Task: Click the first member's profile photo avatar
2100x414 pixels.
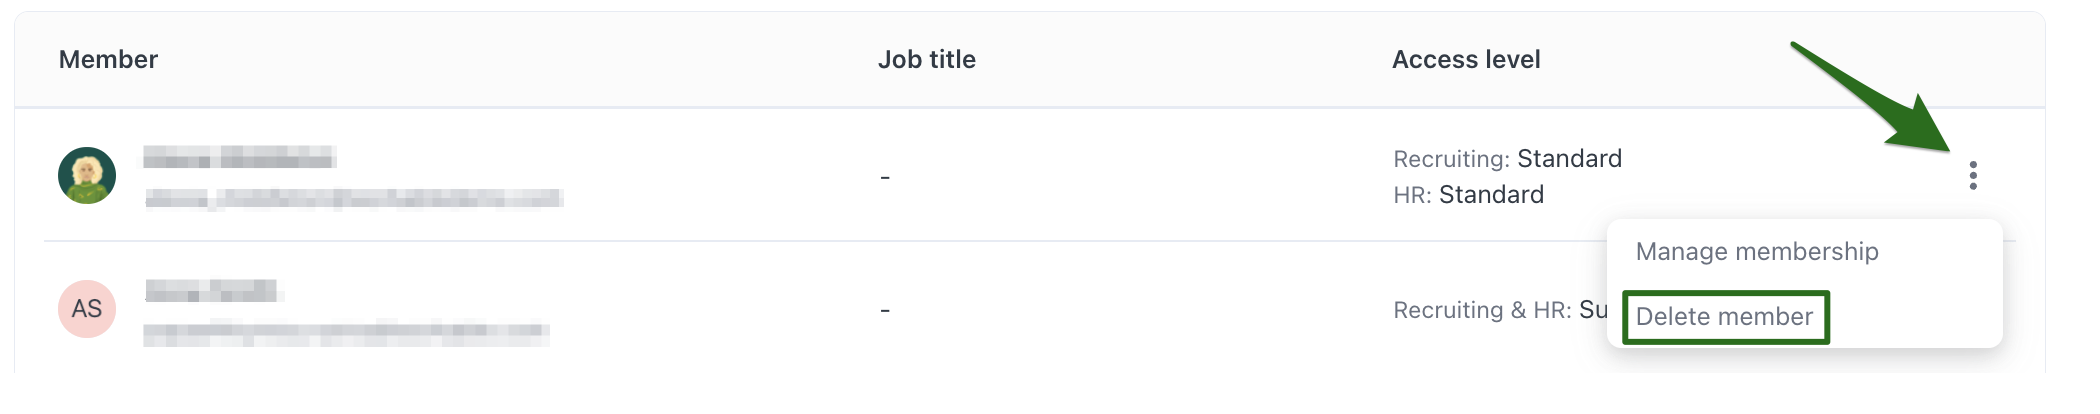Action: tap(87, 176)
